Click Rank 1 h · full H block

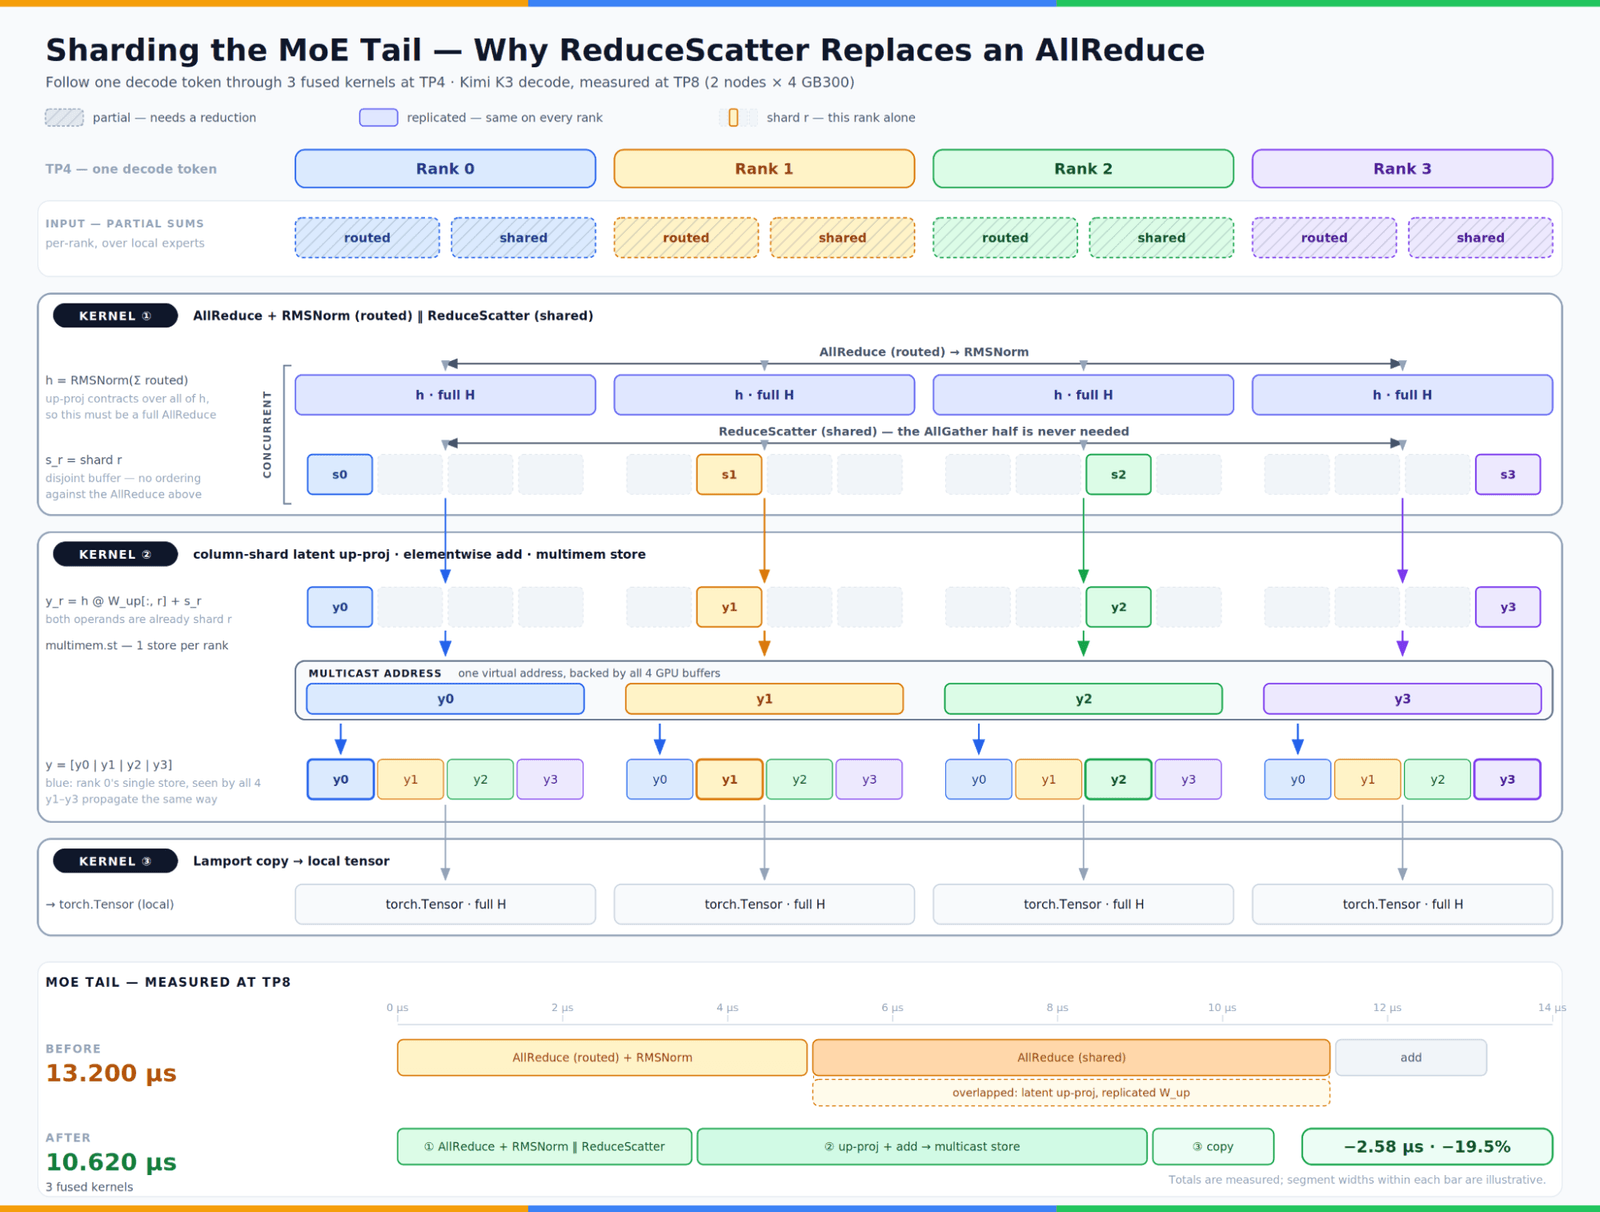pyautogui.click(x=764, y=395)
